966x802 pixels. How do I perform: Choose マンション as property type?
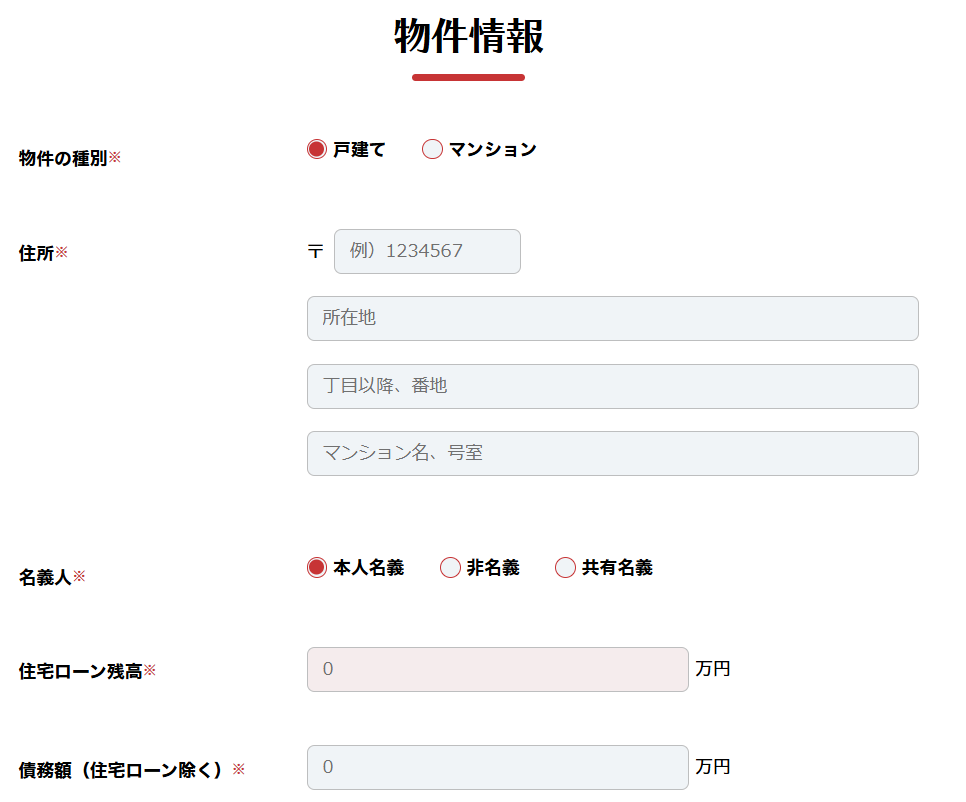[x=432, y=149]
